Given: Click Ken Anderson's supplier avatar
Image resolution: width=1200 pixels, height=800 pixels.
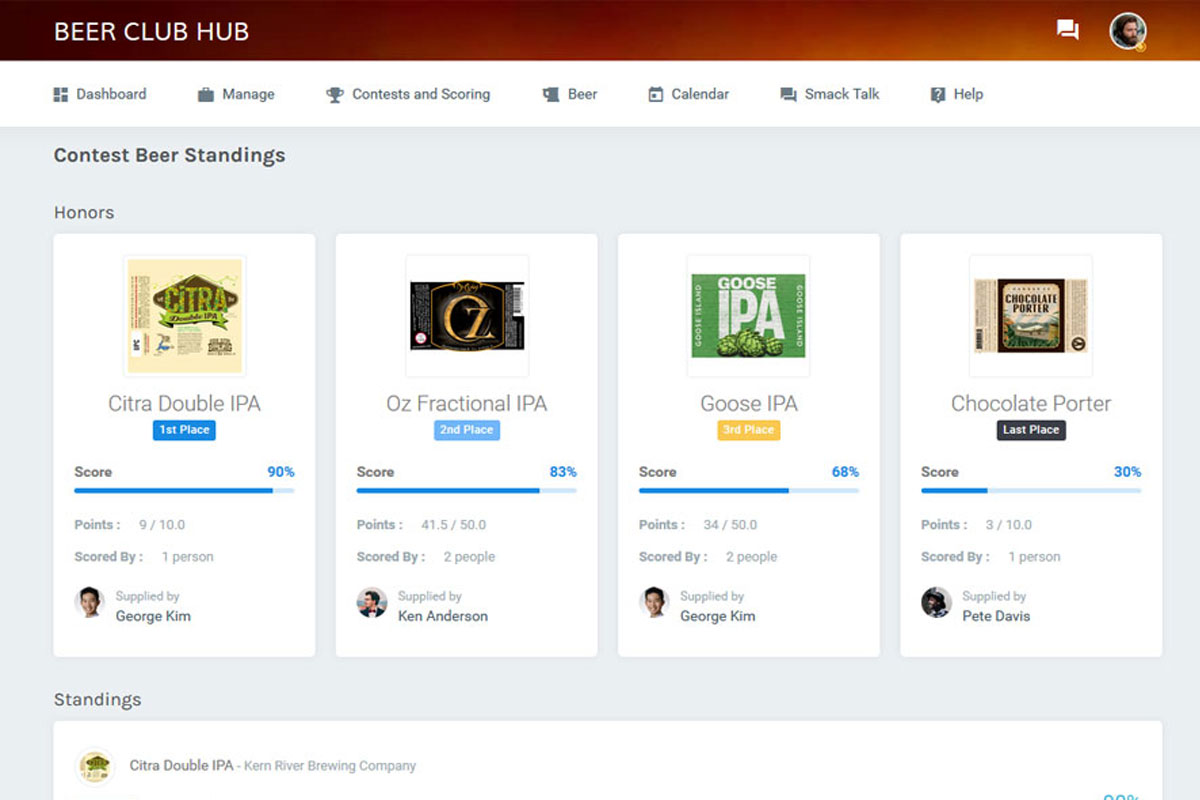Looking at the screenshot, I should pos(372,603).
